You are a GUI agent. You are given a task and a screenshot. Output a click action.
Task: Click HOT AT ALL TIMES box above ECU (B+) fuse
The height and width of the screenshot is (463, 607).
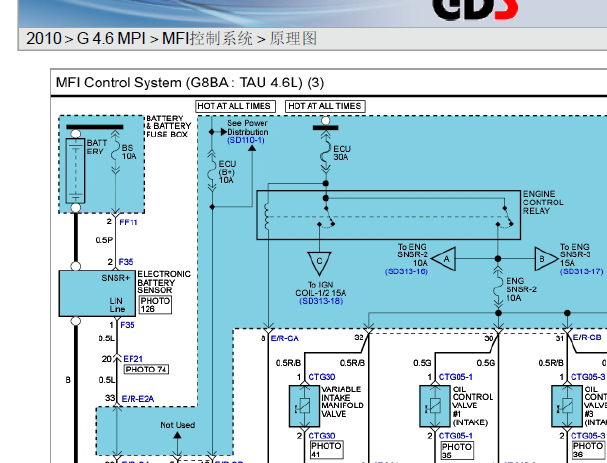(x=235, y=106)
